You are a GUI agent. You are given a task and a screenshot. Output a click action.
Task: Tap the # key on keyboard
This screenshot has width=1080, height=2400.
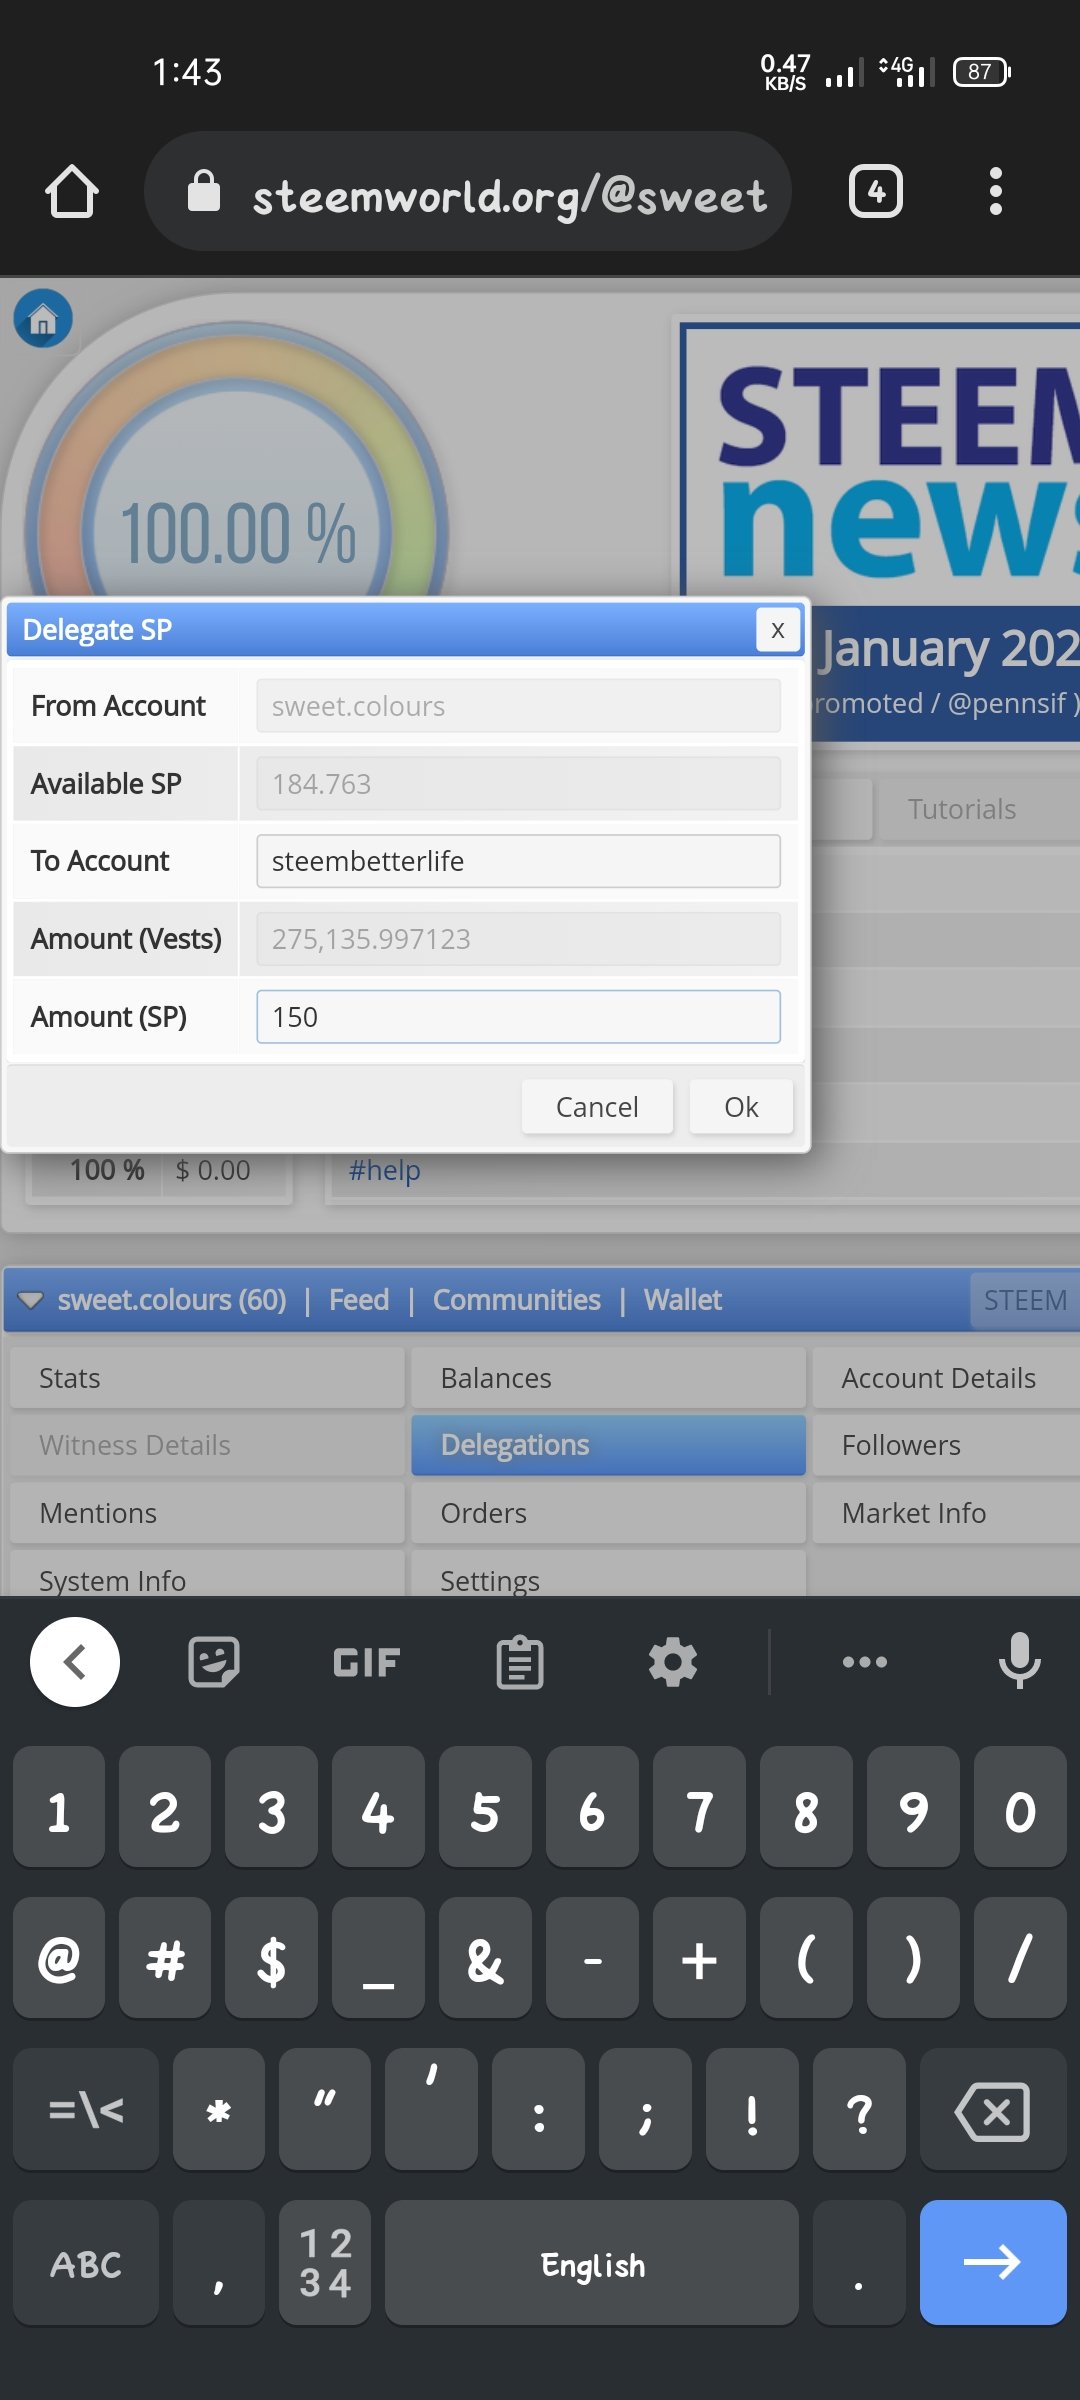tap(165, 1958)
